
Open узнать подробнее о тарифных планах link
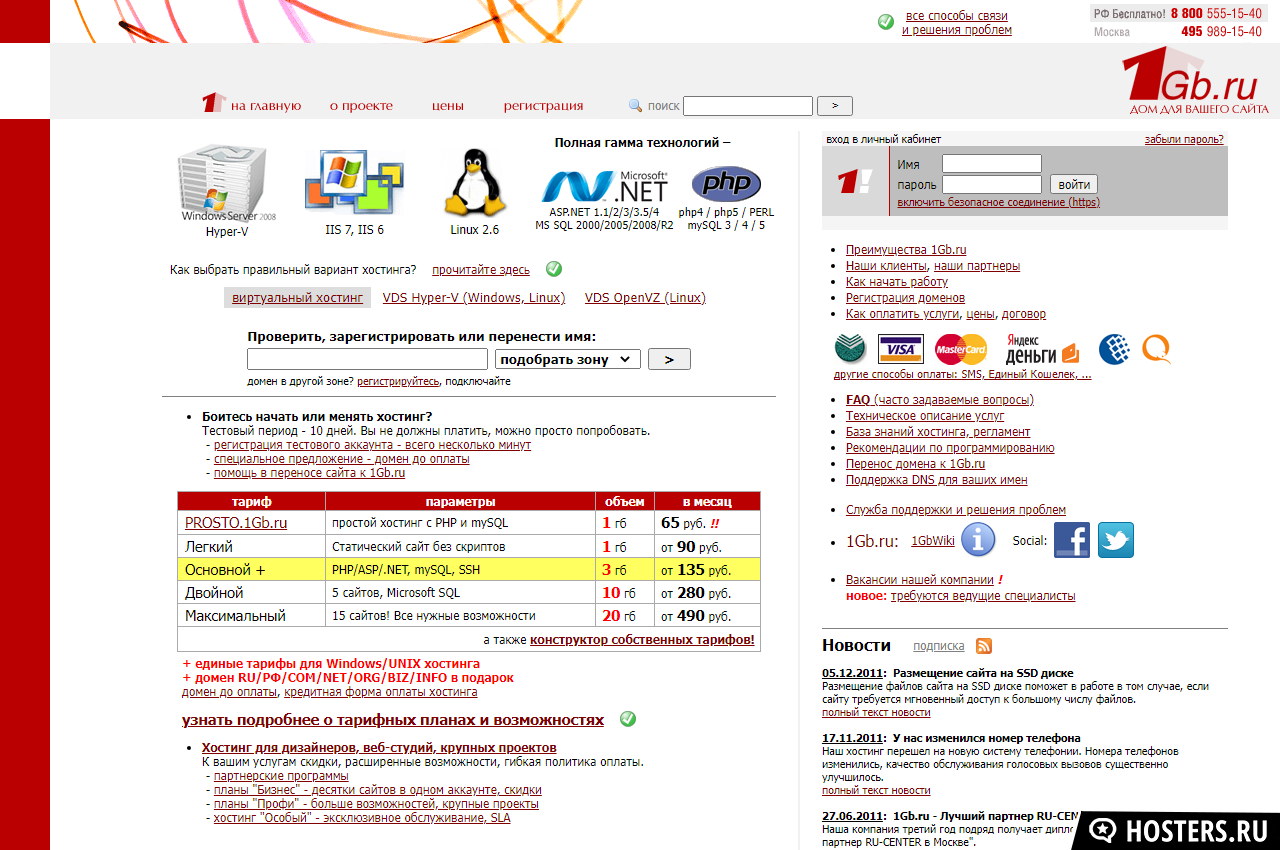392,720
